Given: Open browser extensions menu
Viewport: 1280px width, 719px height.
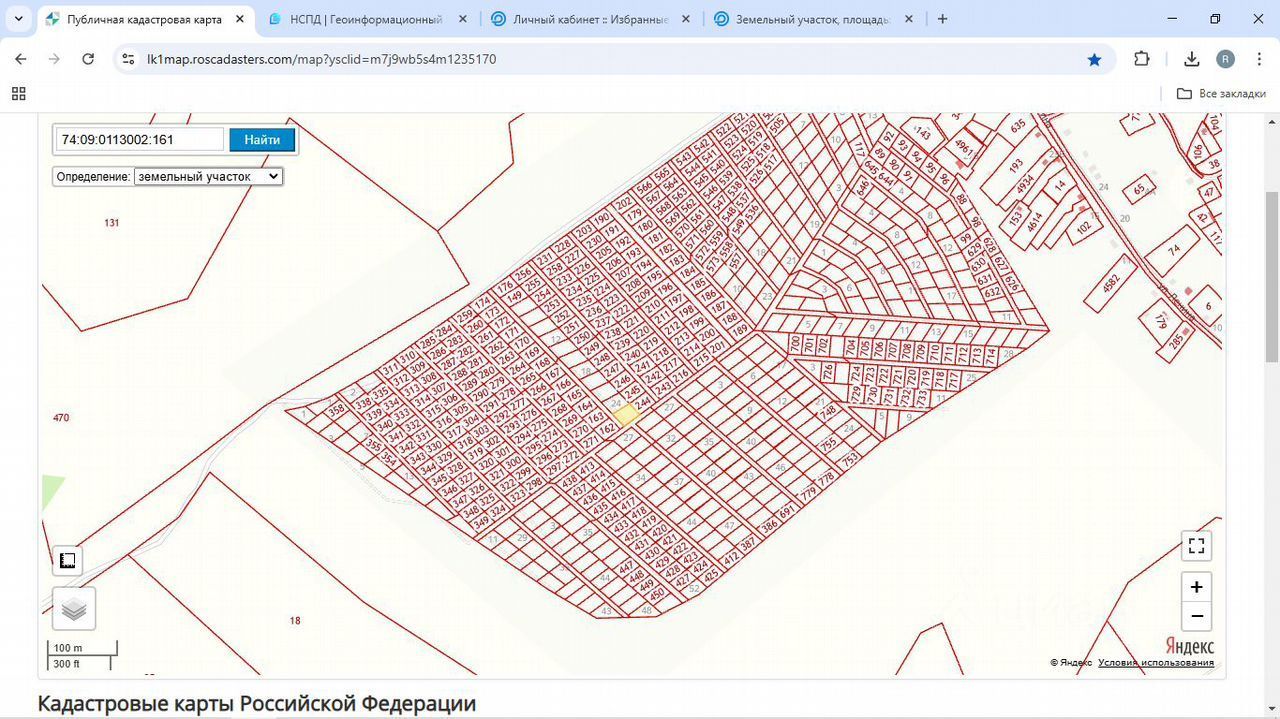Looking at the screenshot, I should [x=1142, y=59].
